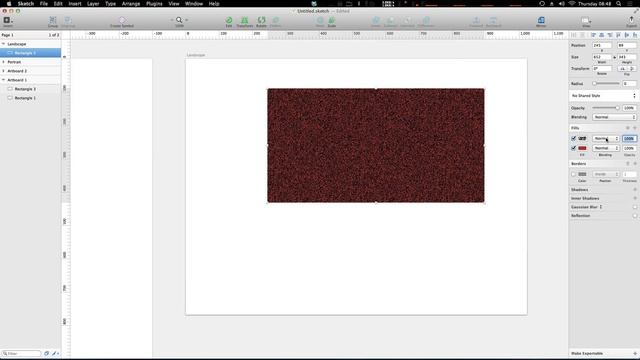Open the red fill blending dropdown
Screen dimensions: 640x360
pos(606,148)
